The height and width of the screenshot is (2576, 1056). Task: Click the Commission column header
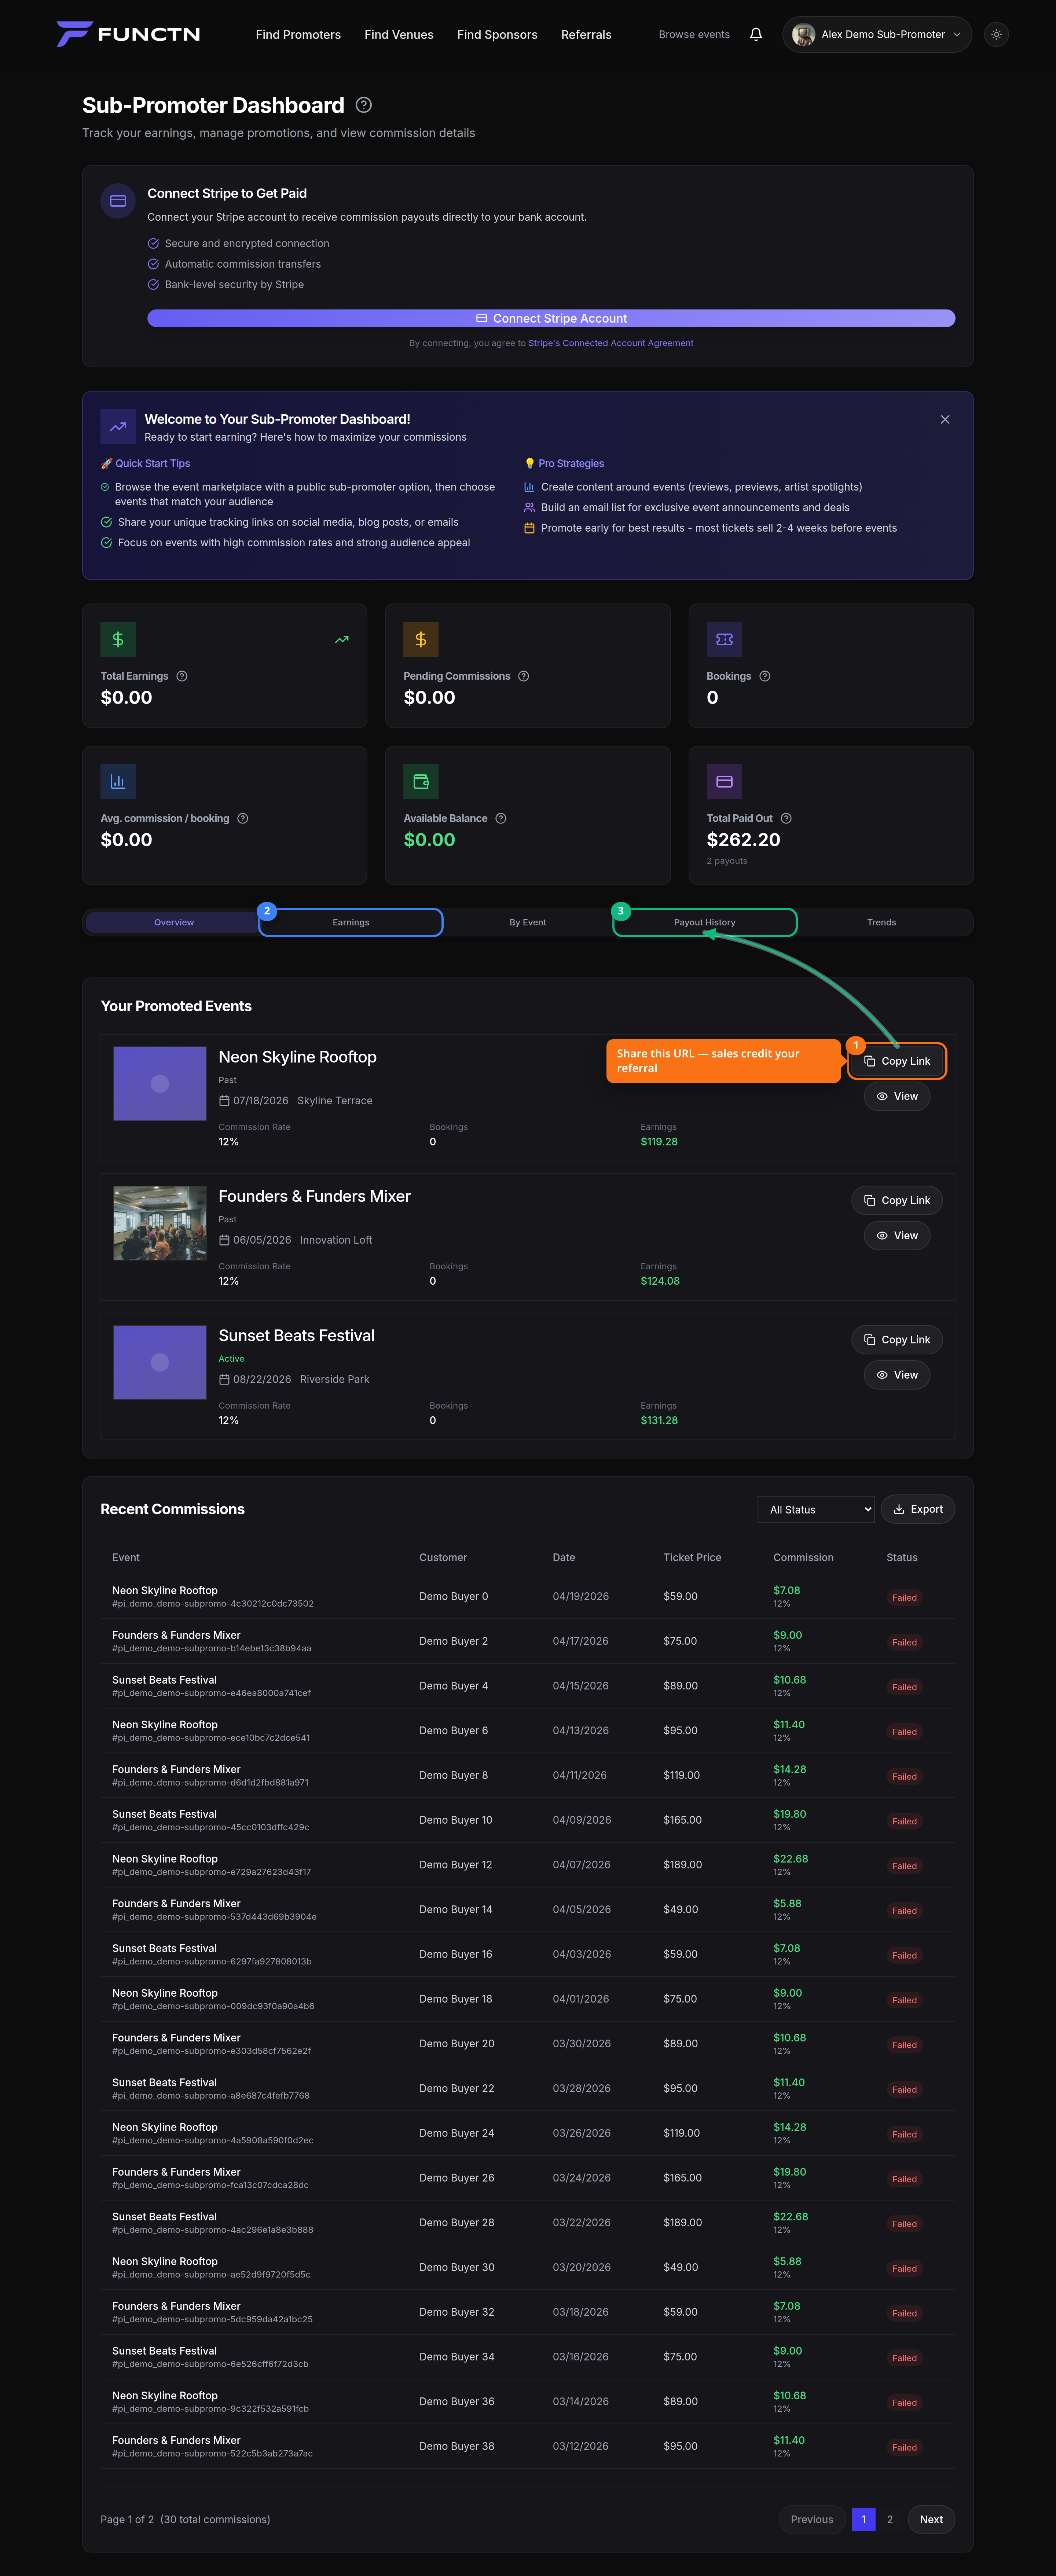tap(803, 1557)
